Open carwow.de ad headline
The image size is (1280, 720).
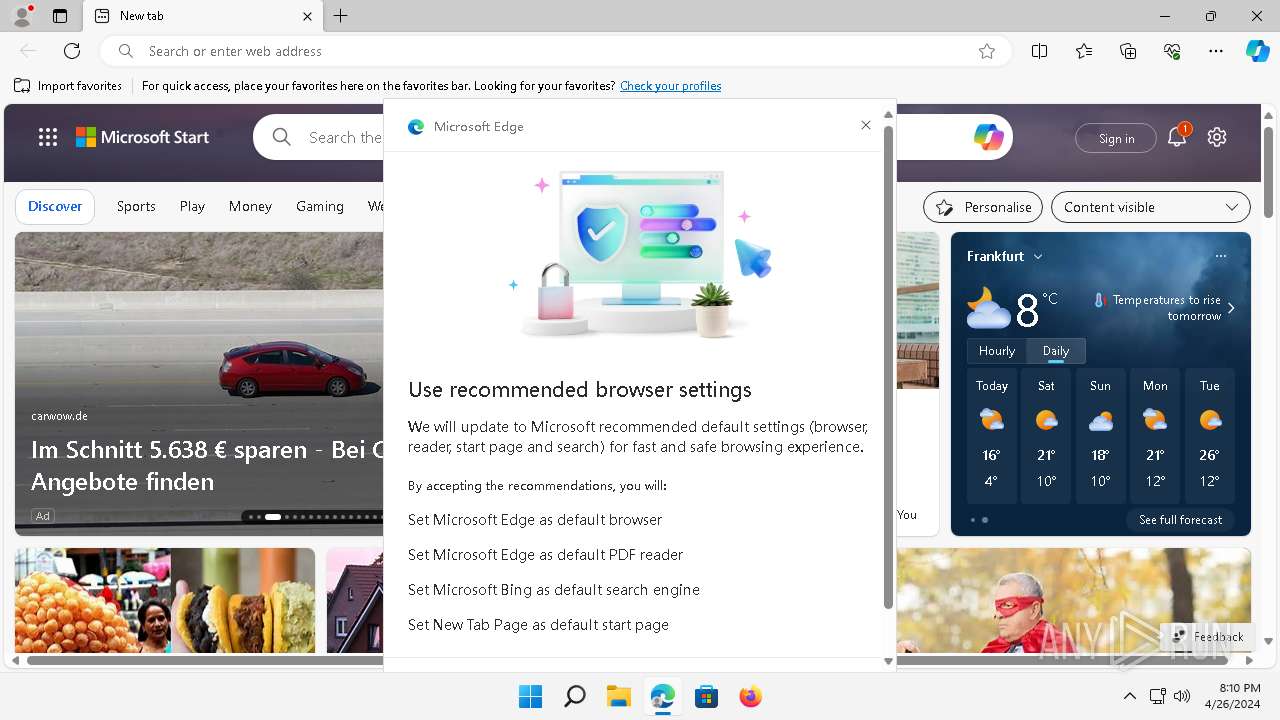coord(207,465)
